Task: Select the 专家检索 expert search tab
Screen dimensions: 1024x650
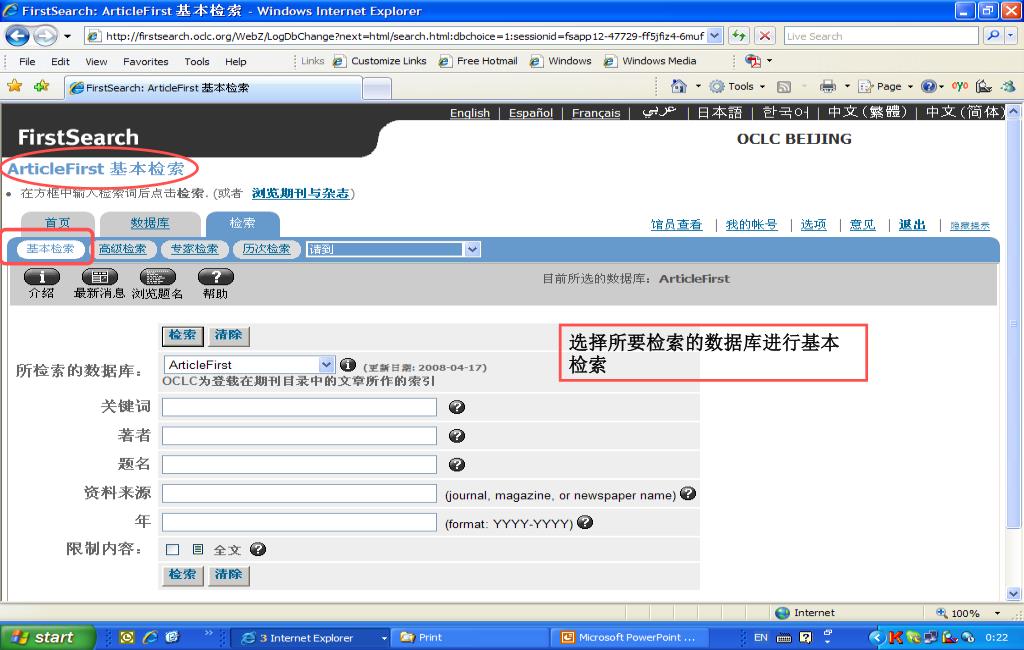Action: click(195, 249)
